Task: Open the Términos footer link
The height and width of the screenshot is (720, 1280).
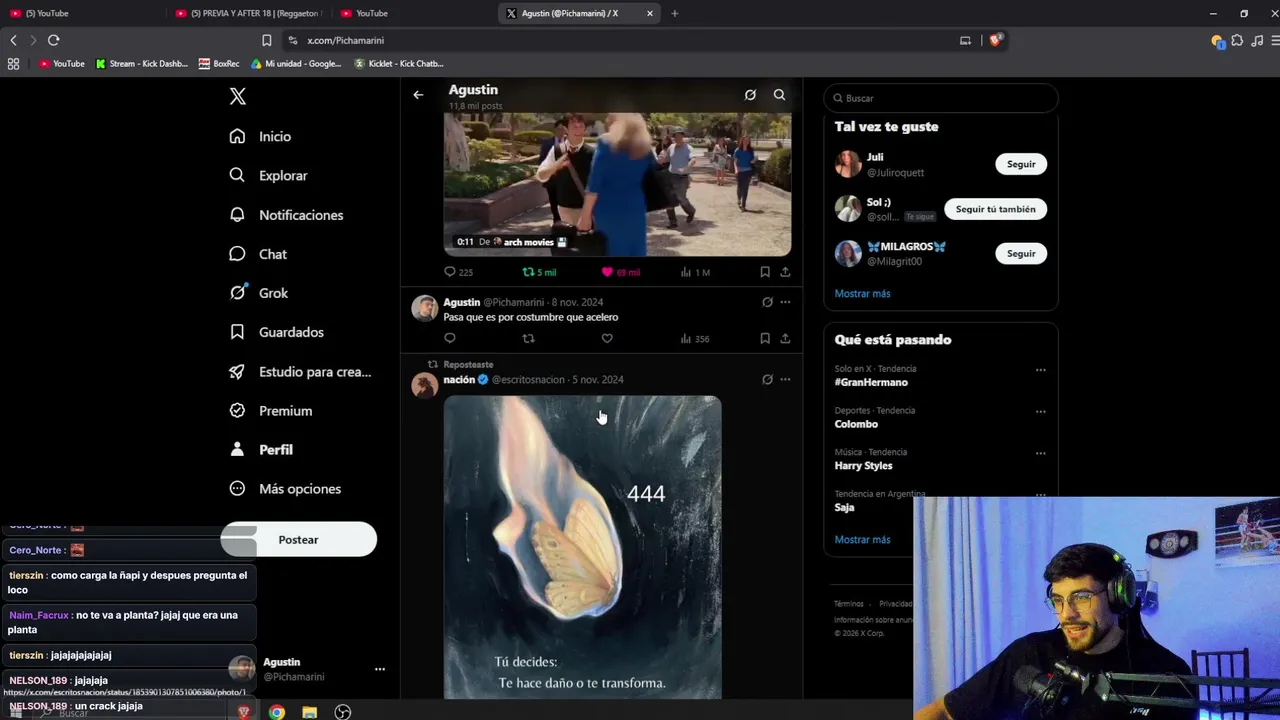Action: point(849,604)
